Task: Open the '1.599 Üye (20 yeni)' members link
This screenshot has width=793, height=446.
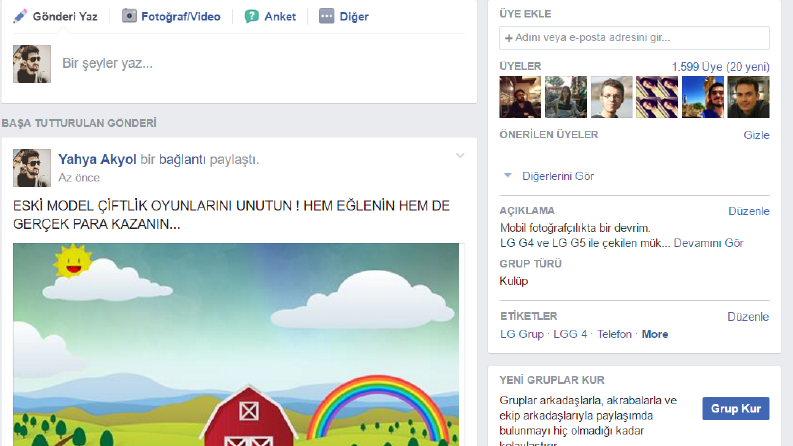Action: pyautogui.click(x=720, y=67)
